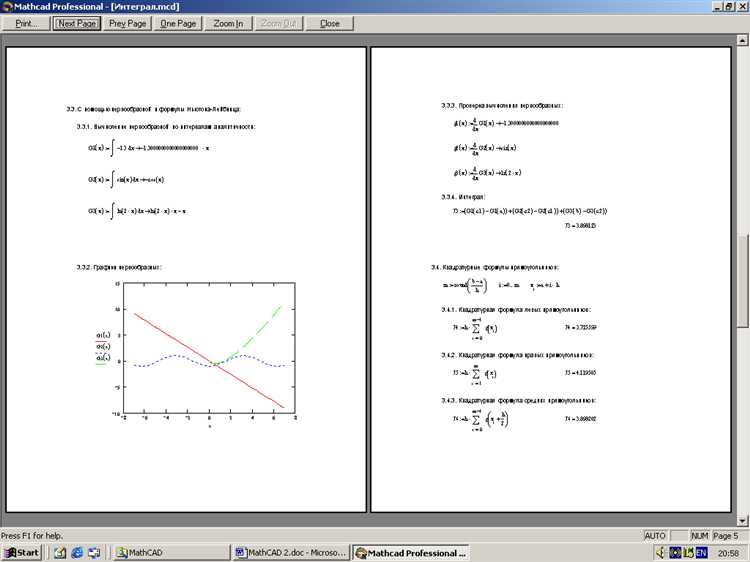
Task: Click AUTO indicator in status bar
Action: pos(655,536)
